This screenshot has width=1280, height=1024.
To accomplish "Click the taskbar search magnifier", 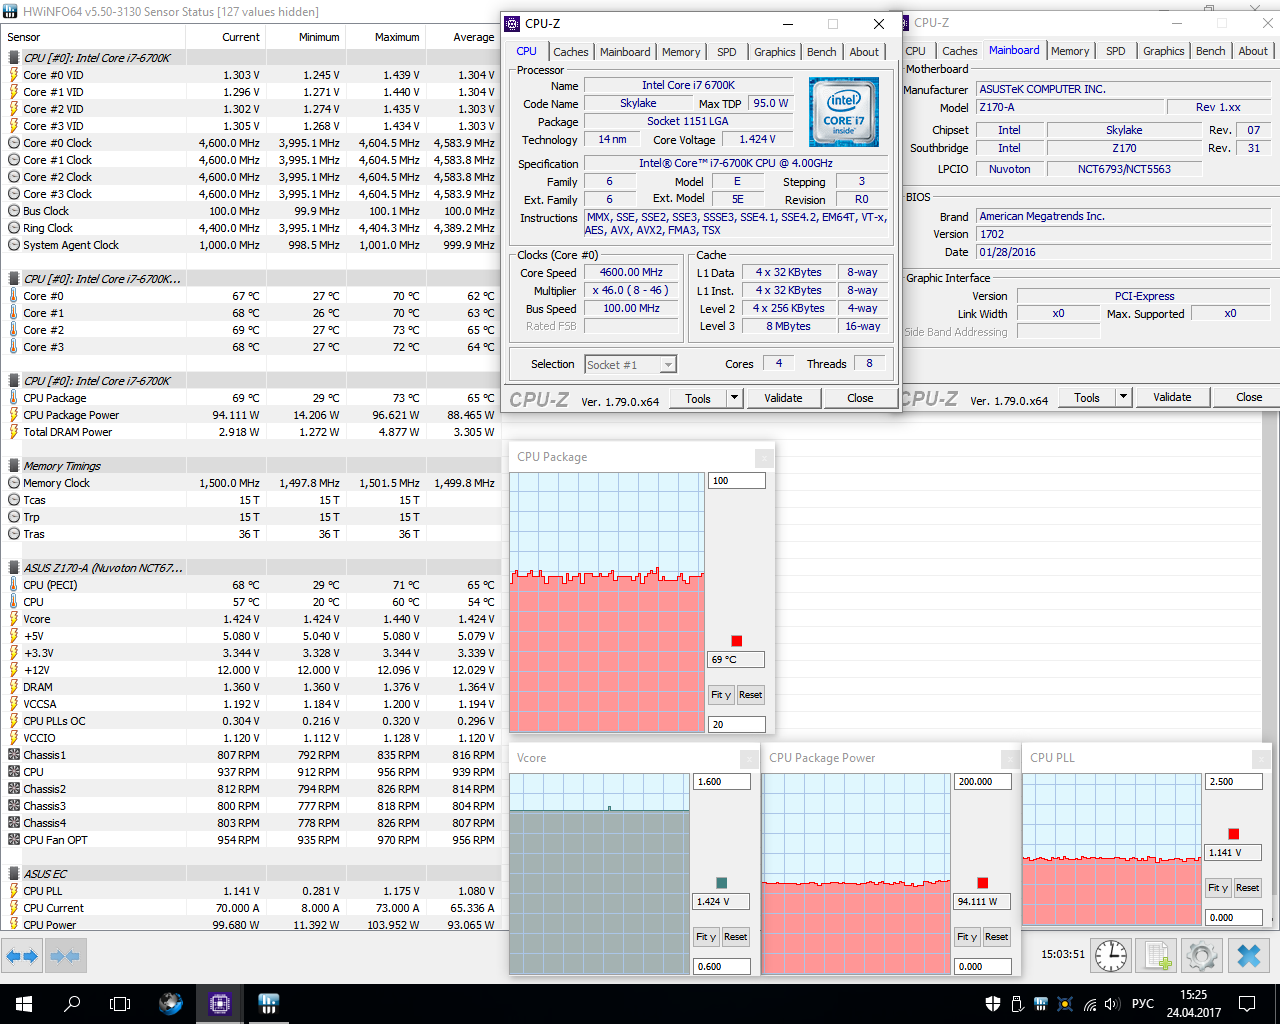I will click(x=72, y=1003).
